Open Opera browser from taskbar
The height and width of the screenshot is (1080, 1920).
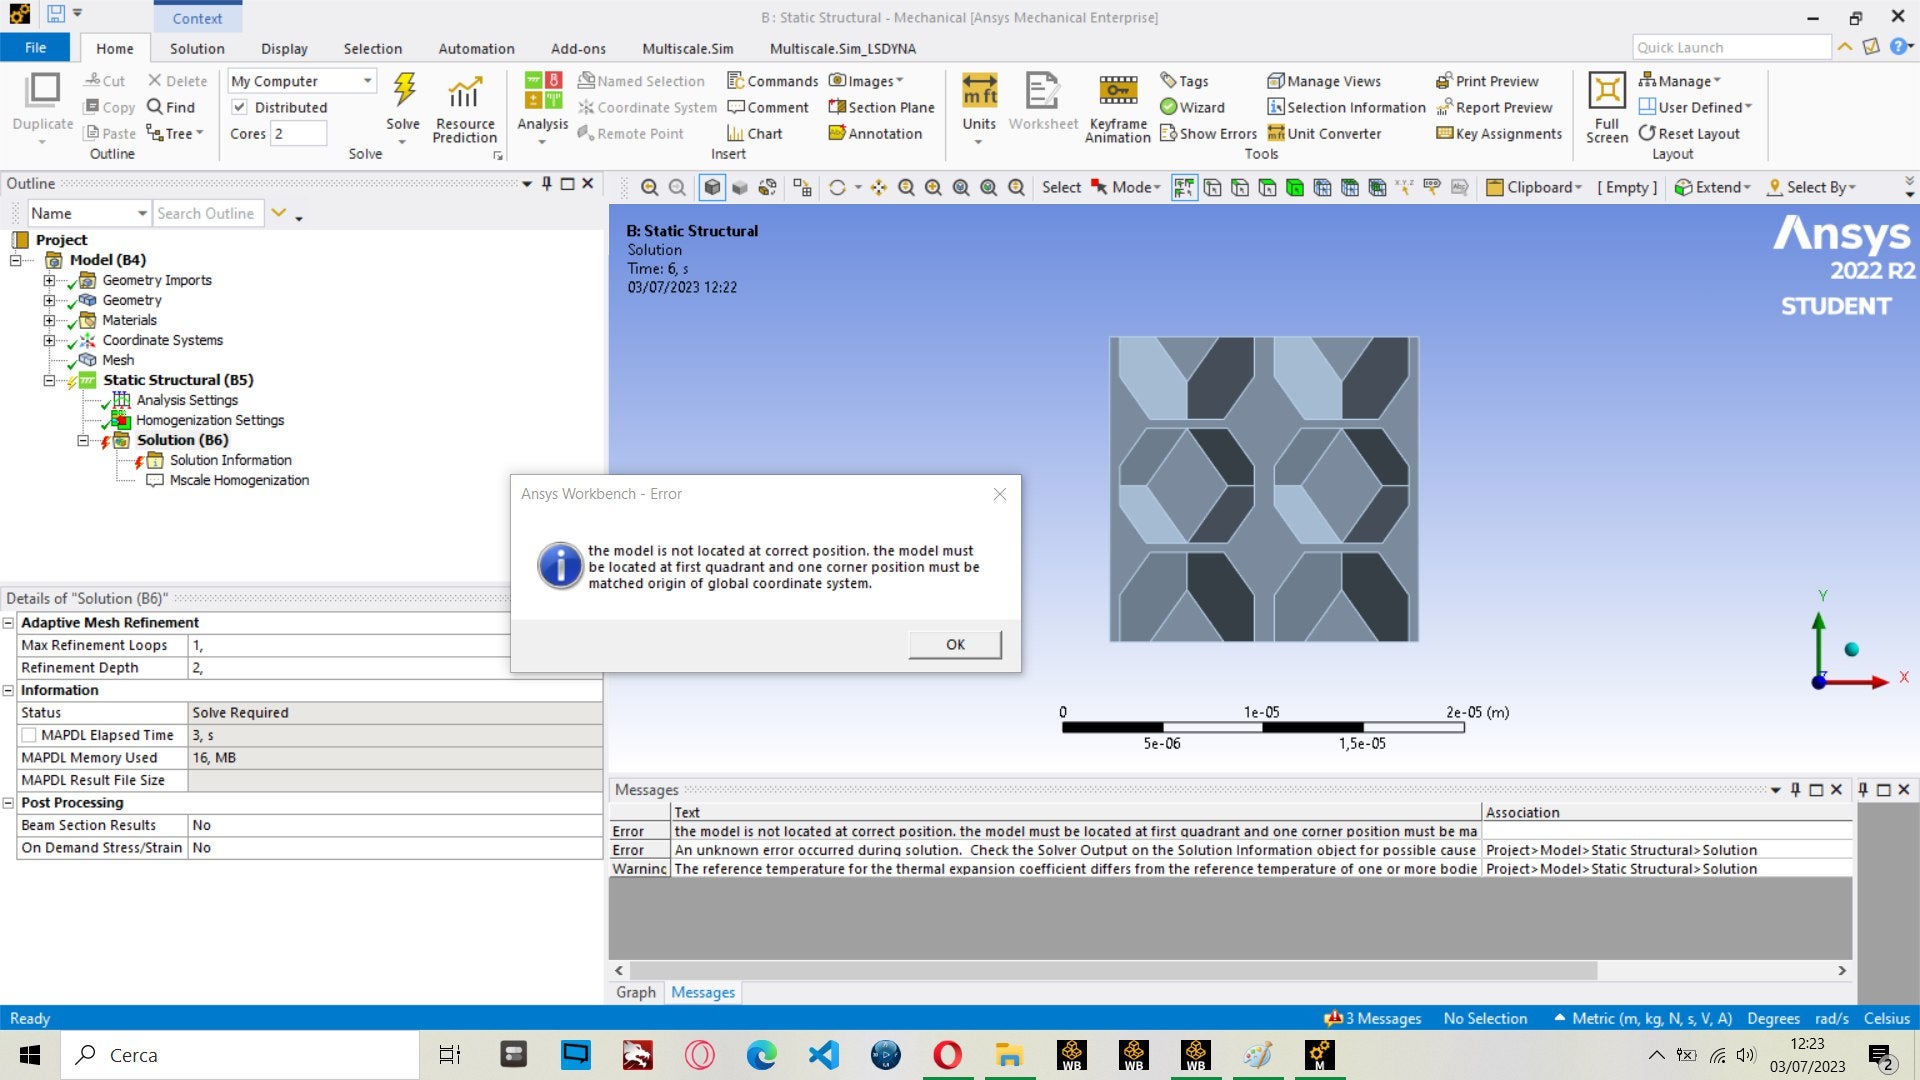pos(948,1055)
